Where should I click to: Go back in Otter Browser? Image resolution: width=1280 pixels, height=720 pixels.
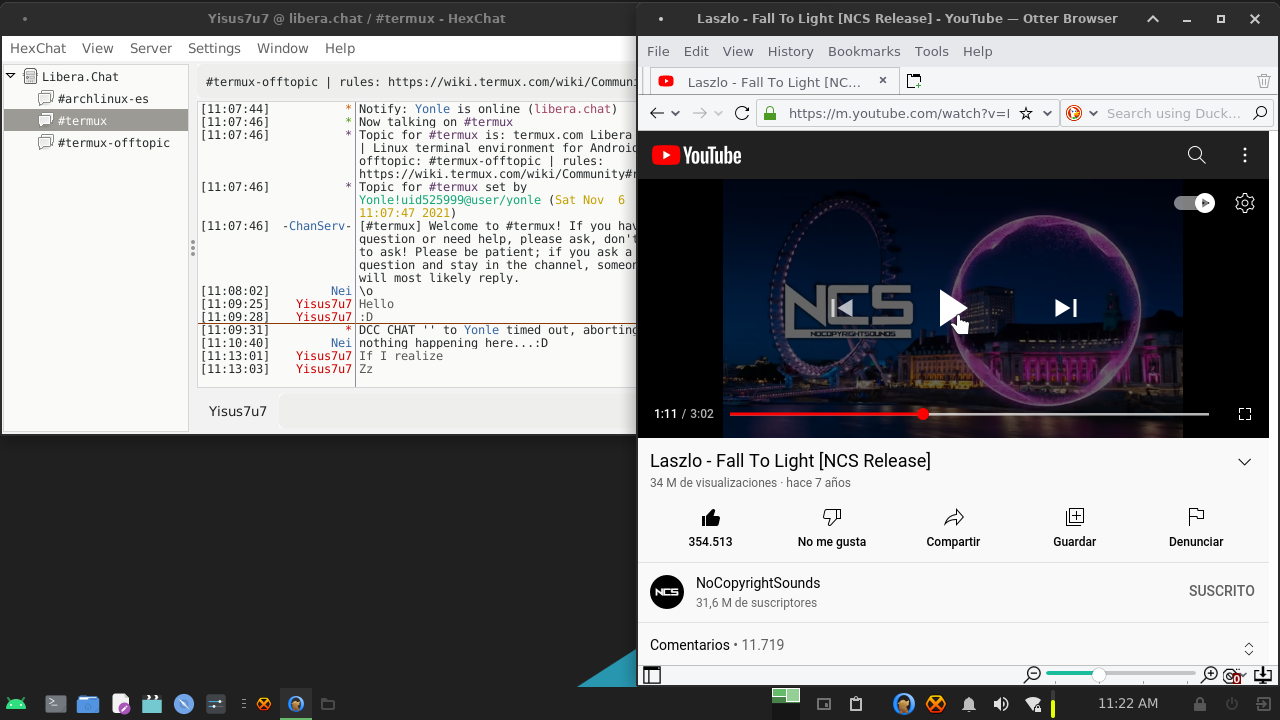(x=656, y=113)
